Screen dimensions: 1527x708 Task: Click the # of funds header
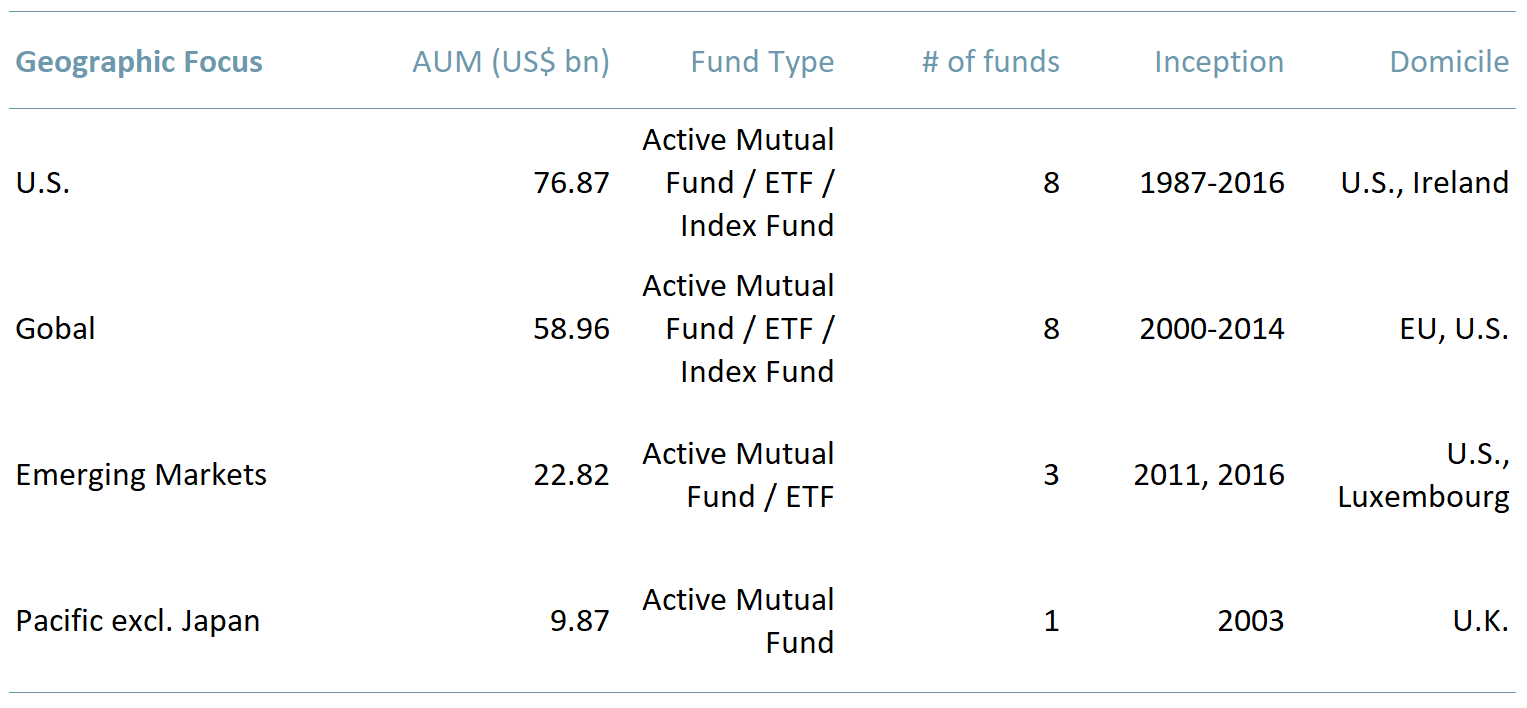point(990,62)
